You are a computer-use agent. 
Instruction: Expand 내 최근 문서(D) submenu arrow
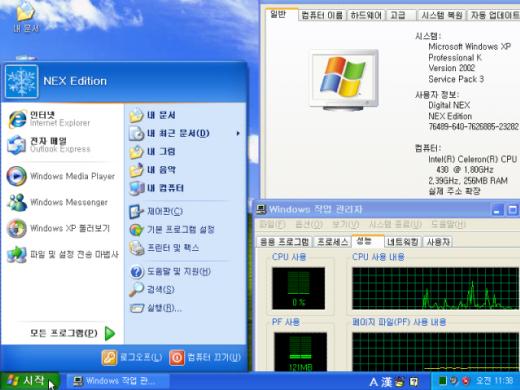tap(238, 134)
